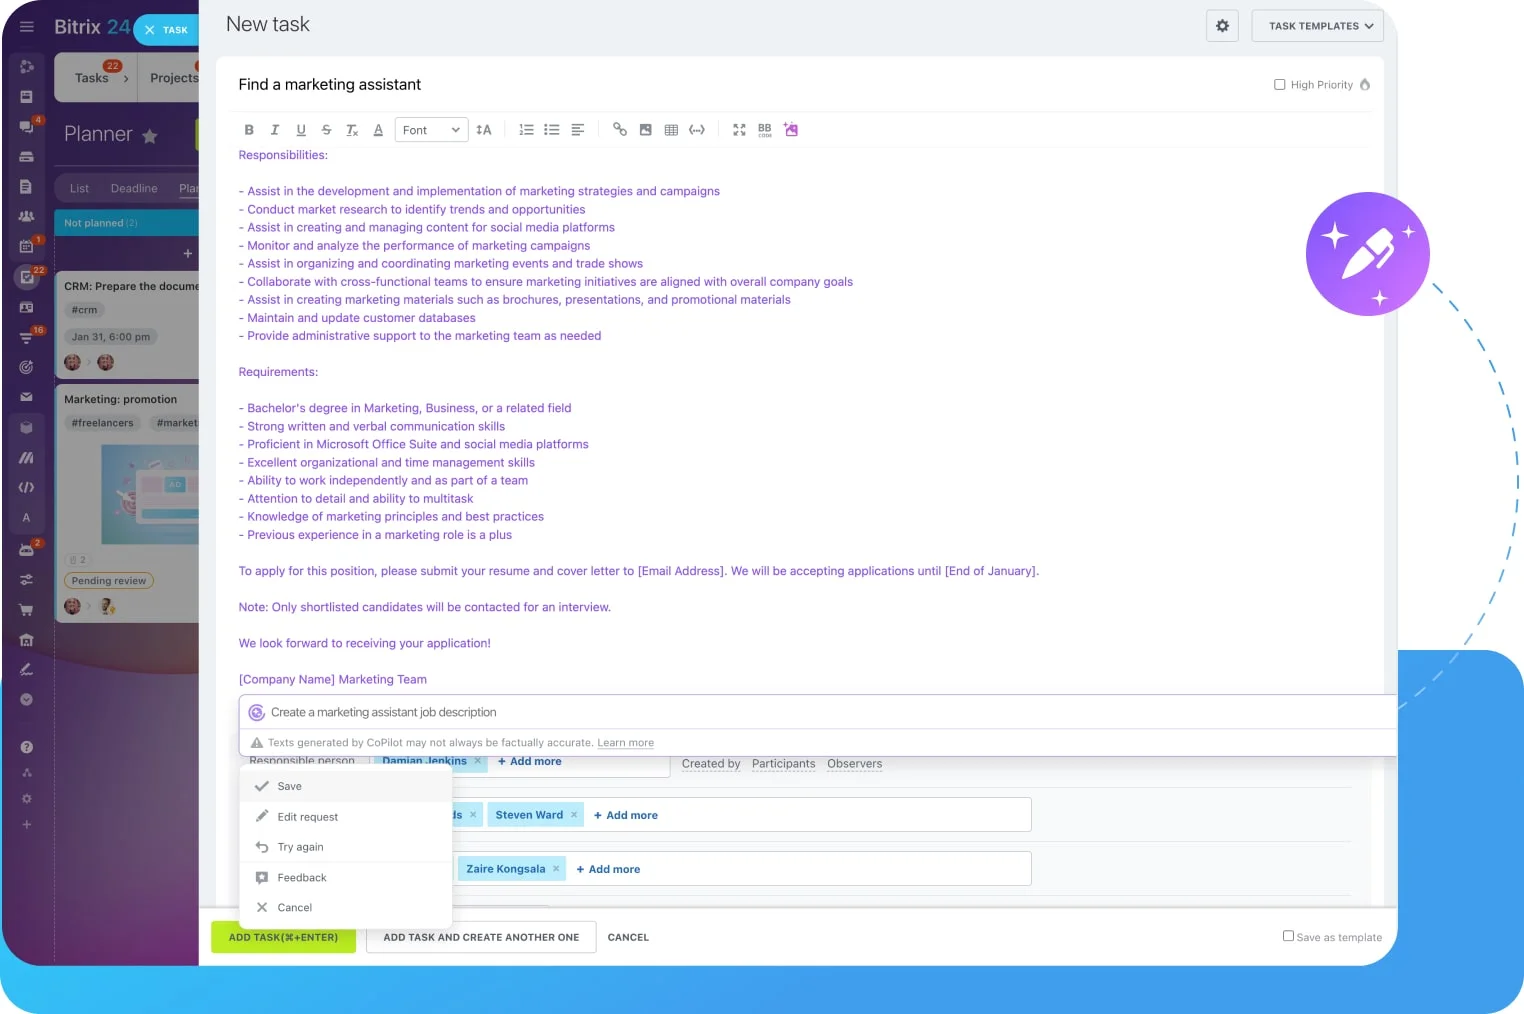Open the insert link tool

[620, 129]
